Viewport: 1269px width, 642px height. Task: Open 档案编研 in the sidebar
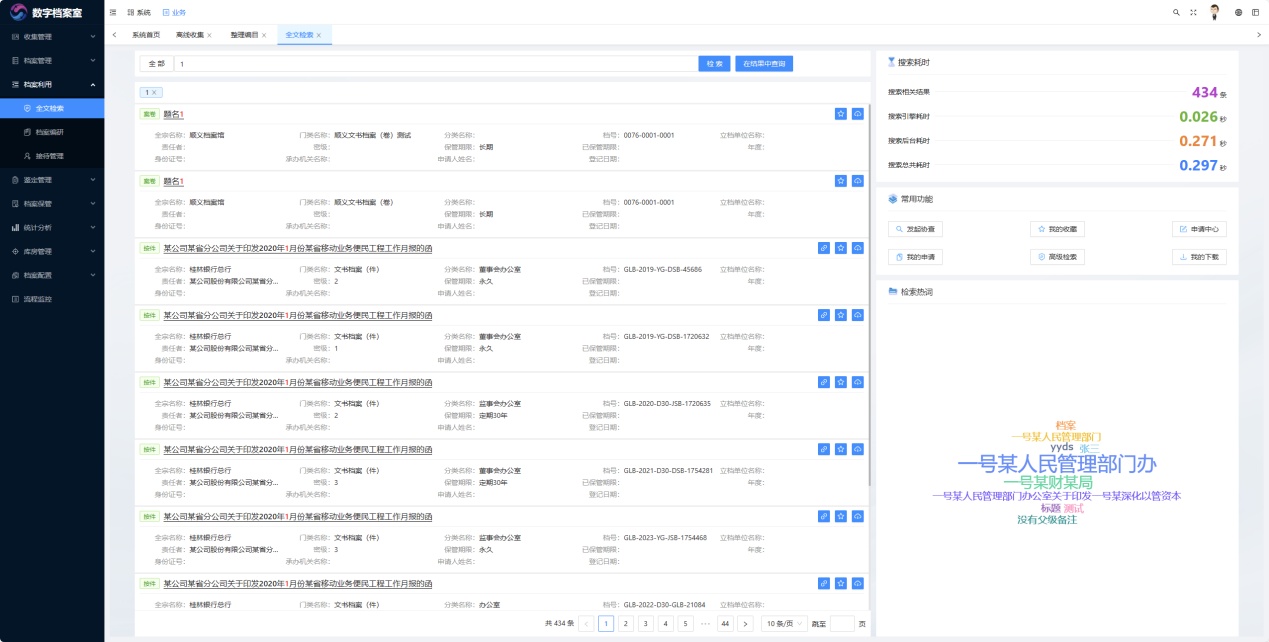click(x=52, y=132)
